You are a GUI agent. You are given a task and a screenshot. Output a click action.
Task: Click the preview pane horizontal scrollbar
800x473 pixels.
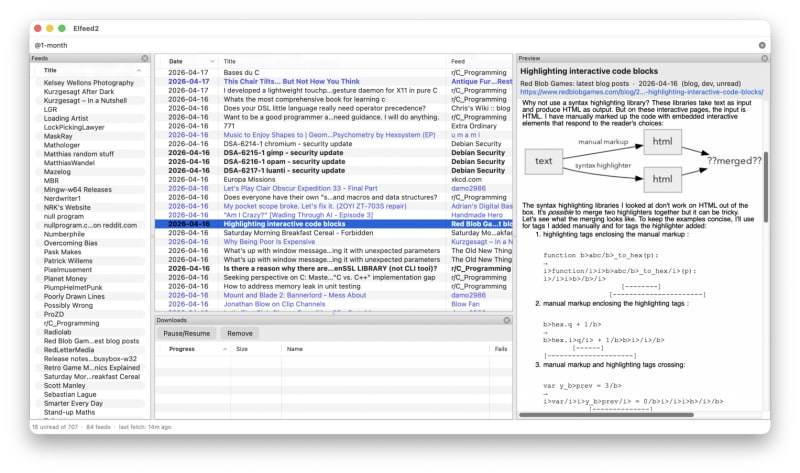(x=606, y=415)
